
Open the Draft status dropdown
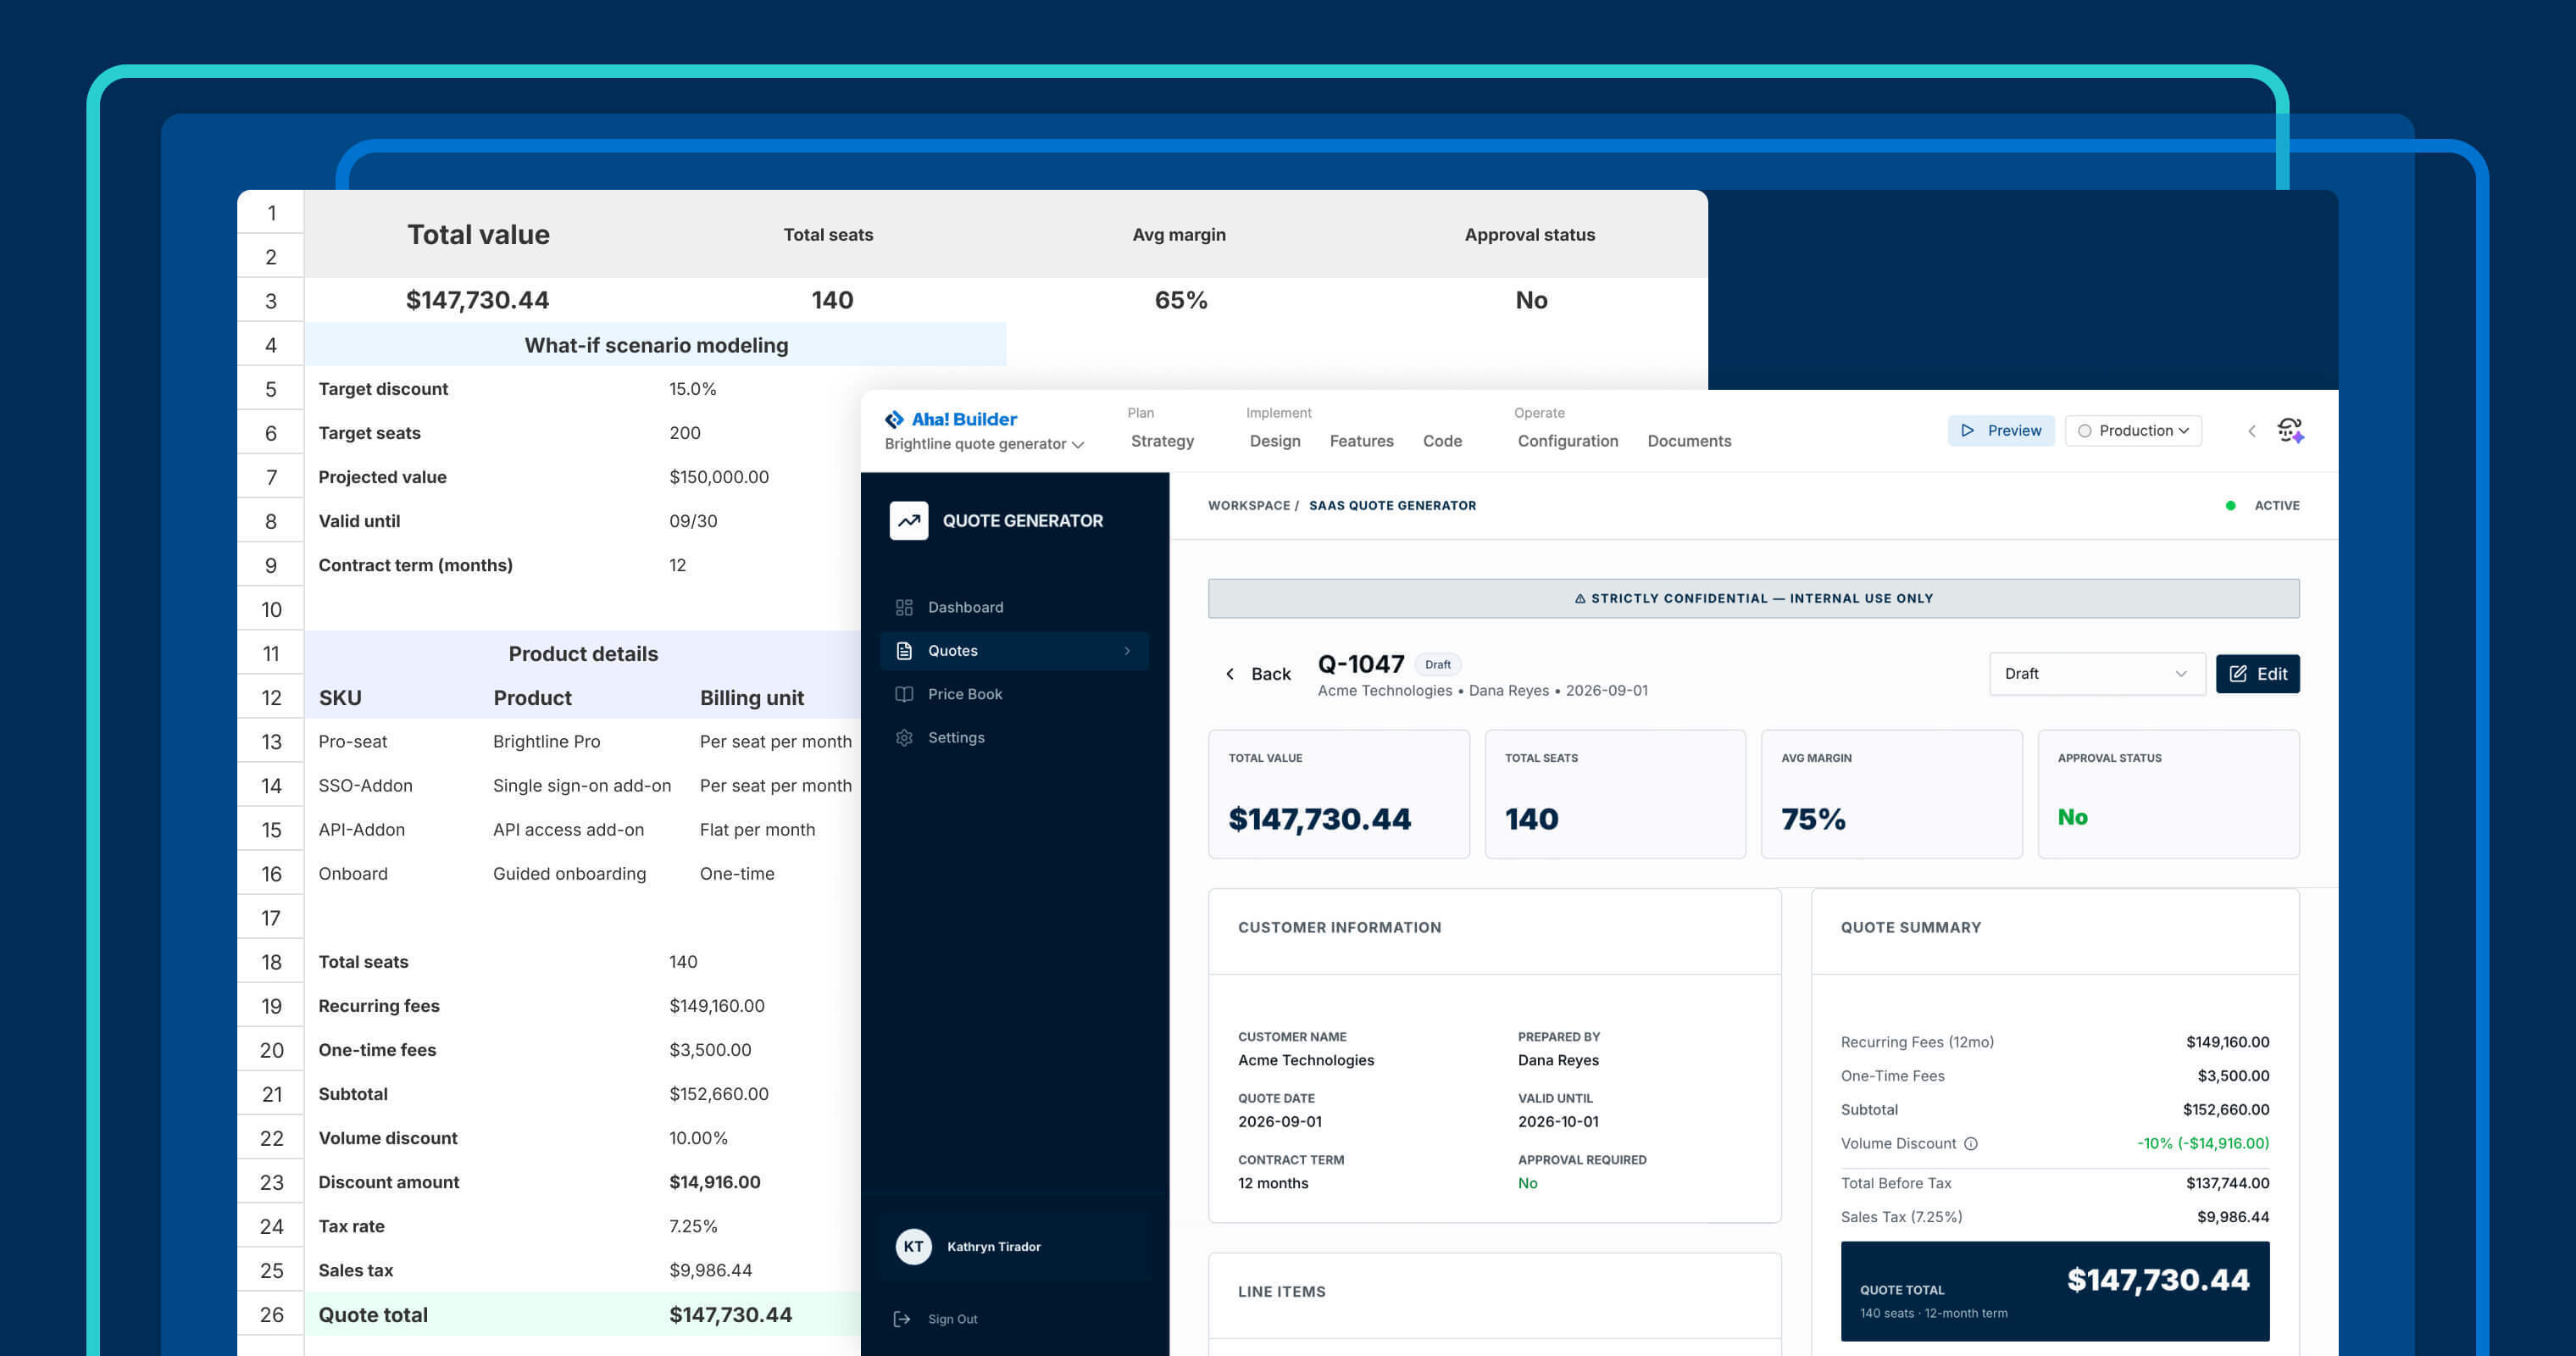click(x=2097, y=674)
